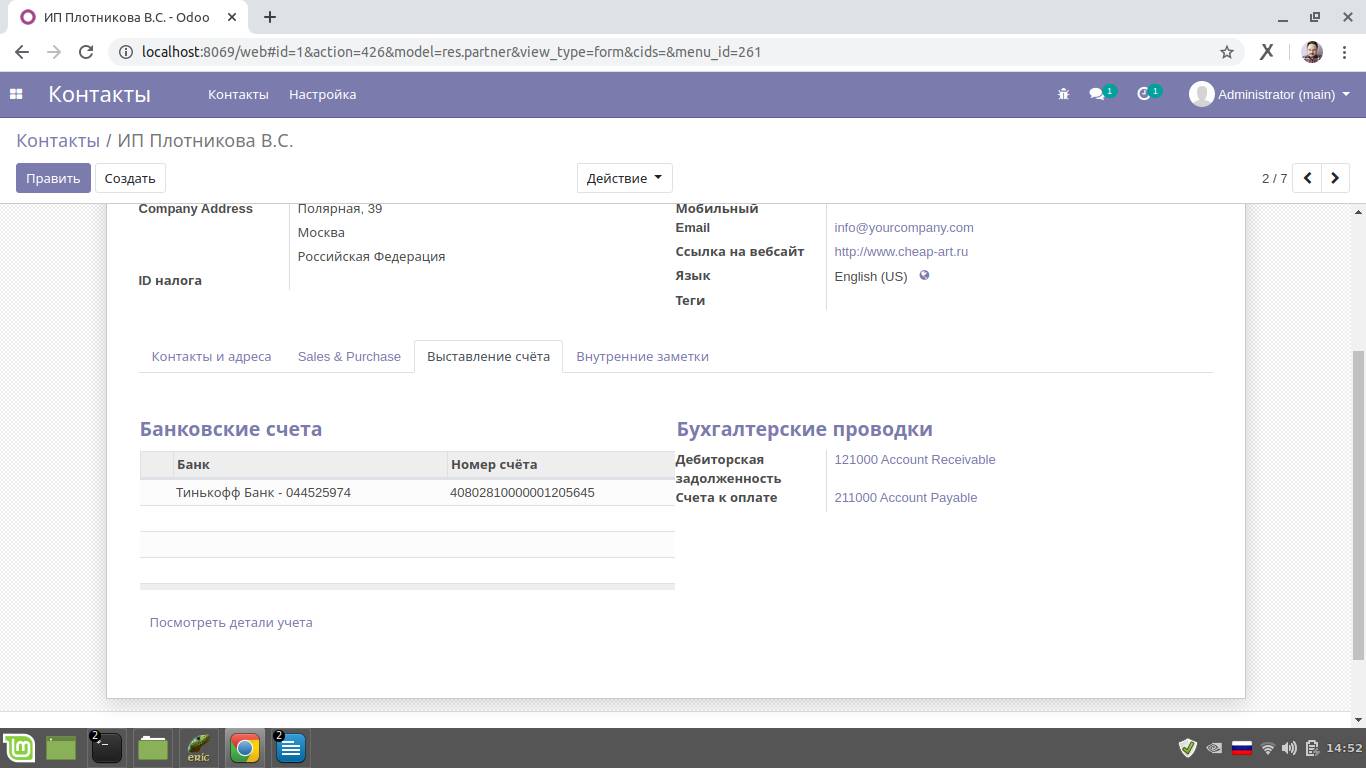This screenshot has height=768, width=1366.
Task: Open 121000 Account Receivable link
Action: coord(914,460)
